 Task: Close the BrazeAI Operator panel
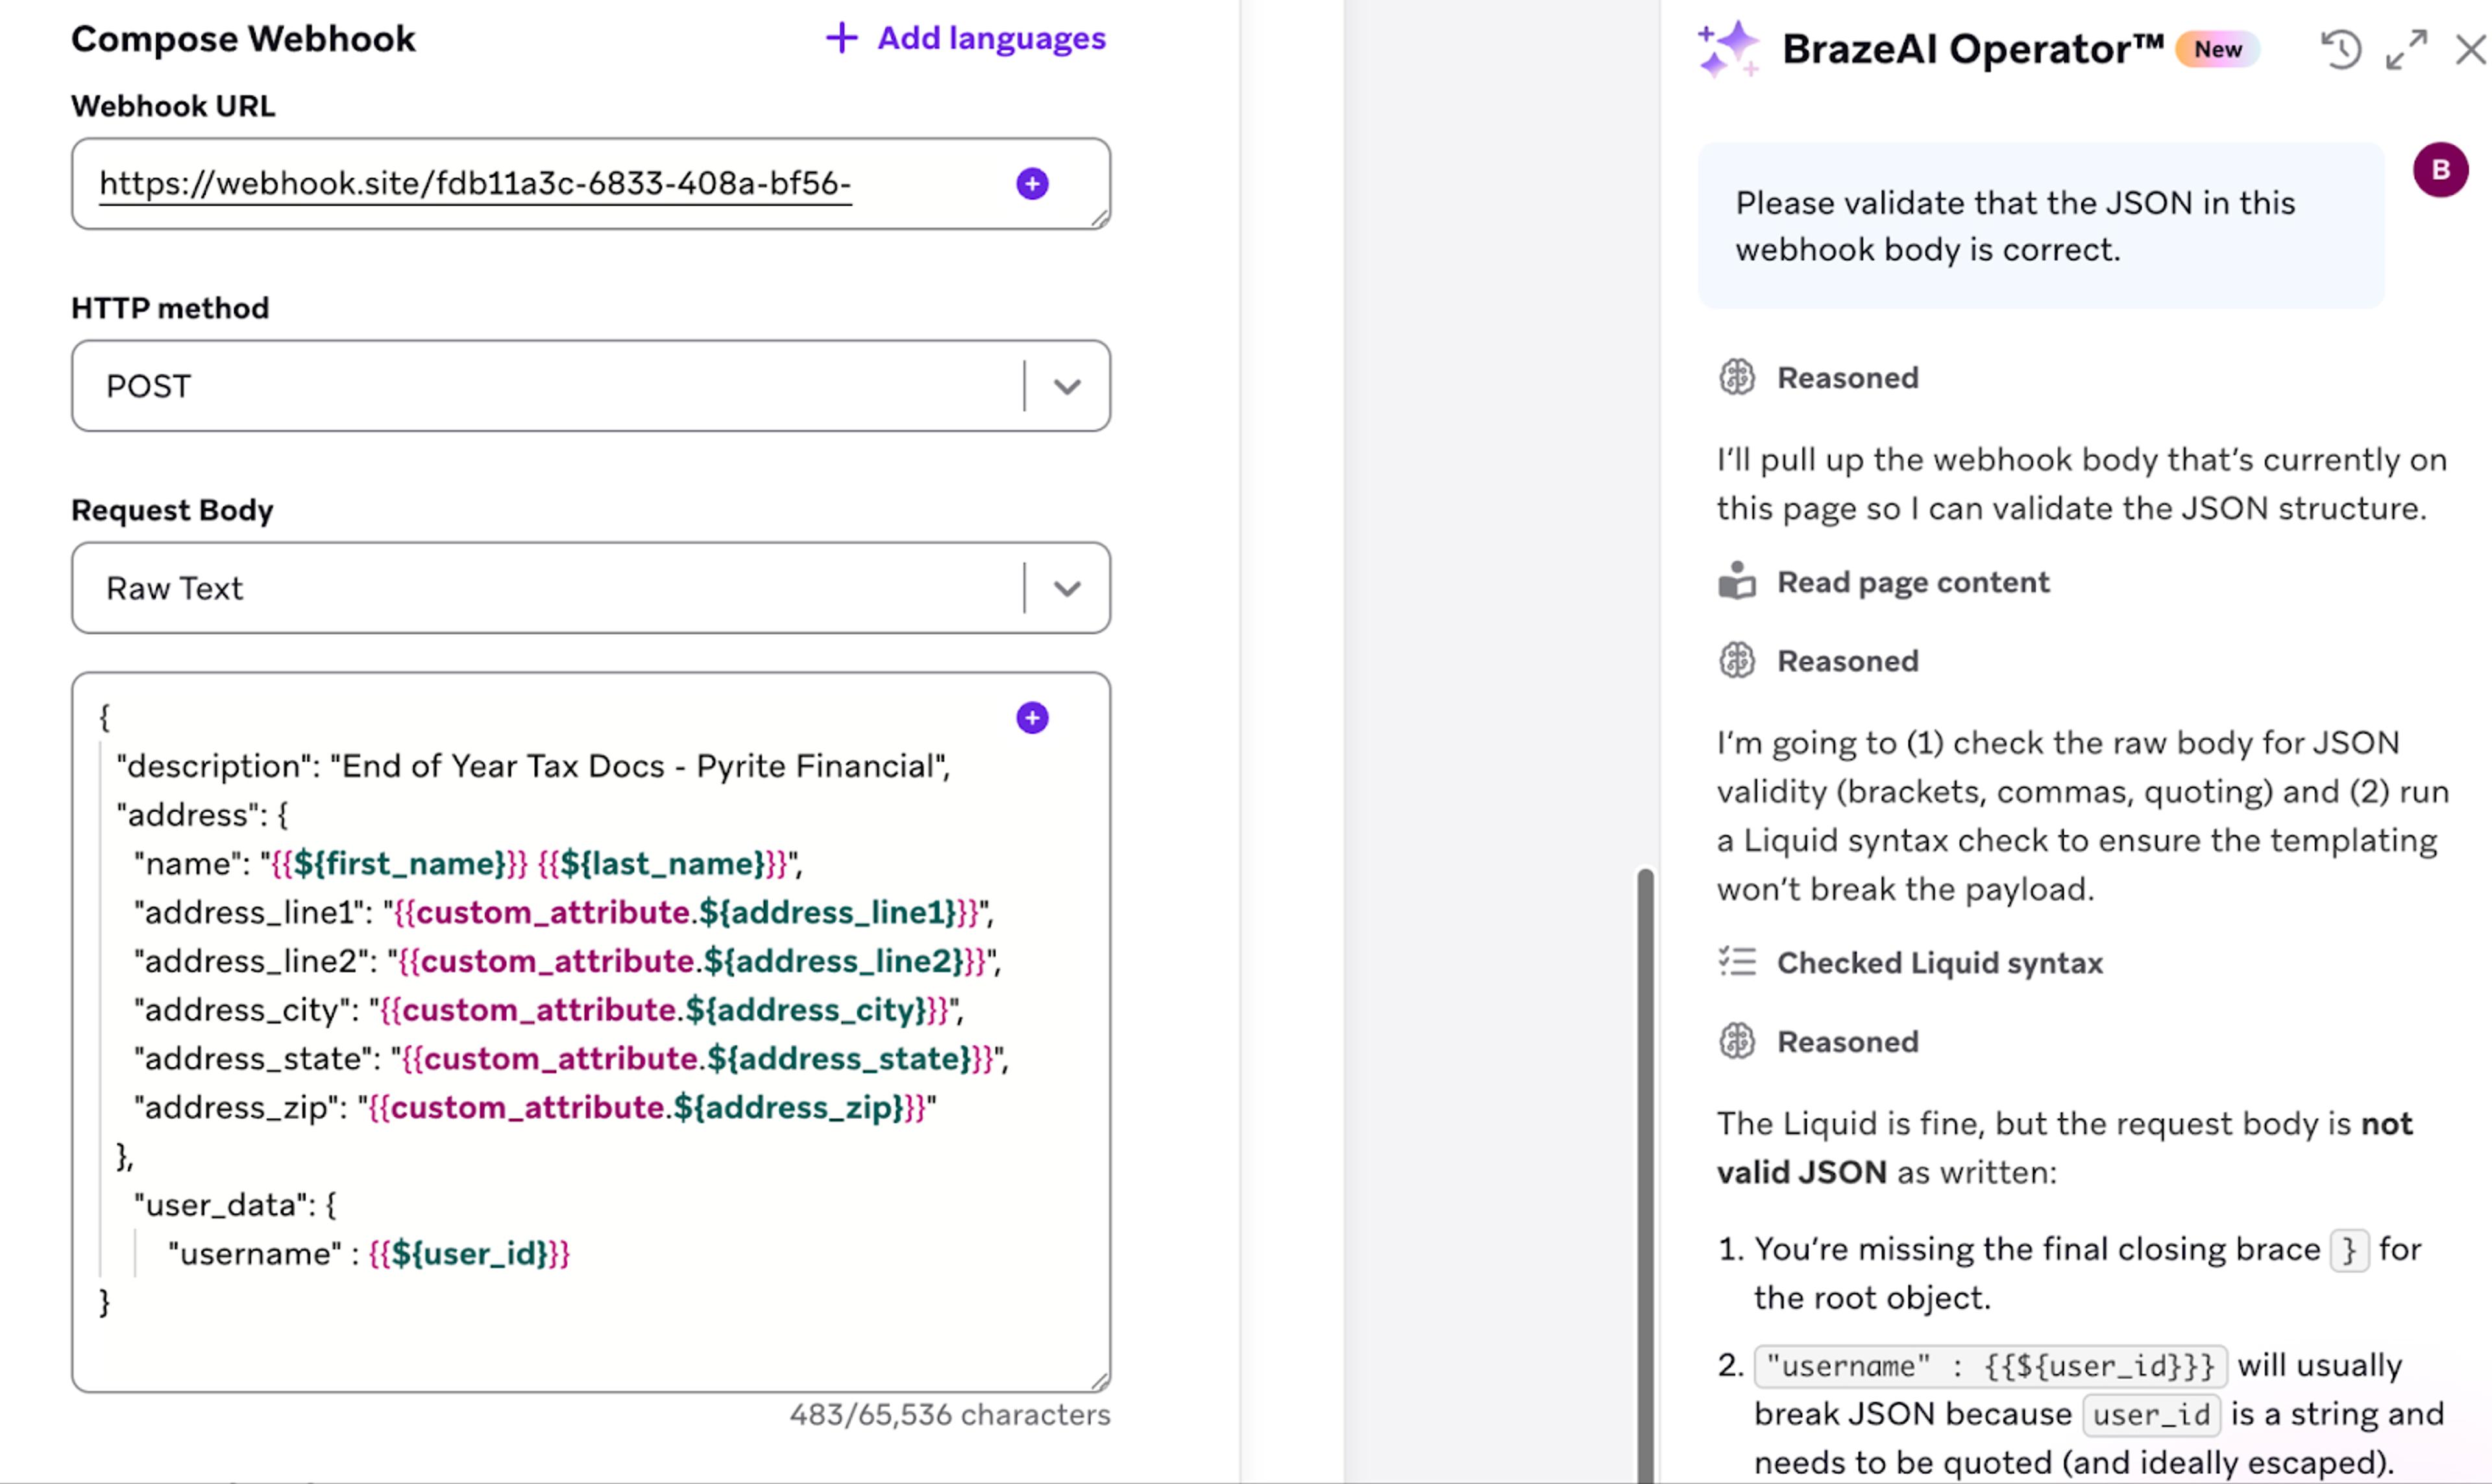pos(2471,49)
